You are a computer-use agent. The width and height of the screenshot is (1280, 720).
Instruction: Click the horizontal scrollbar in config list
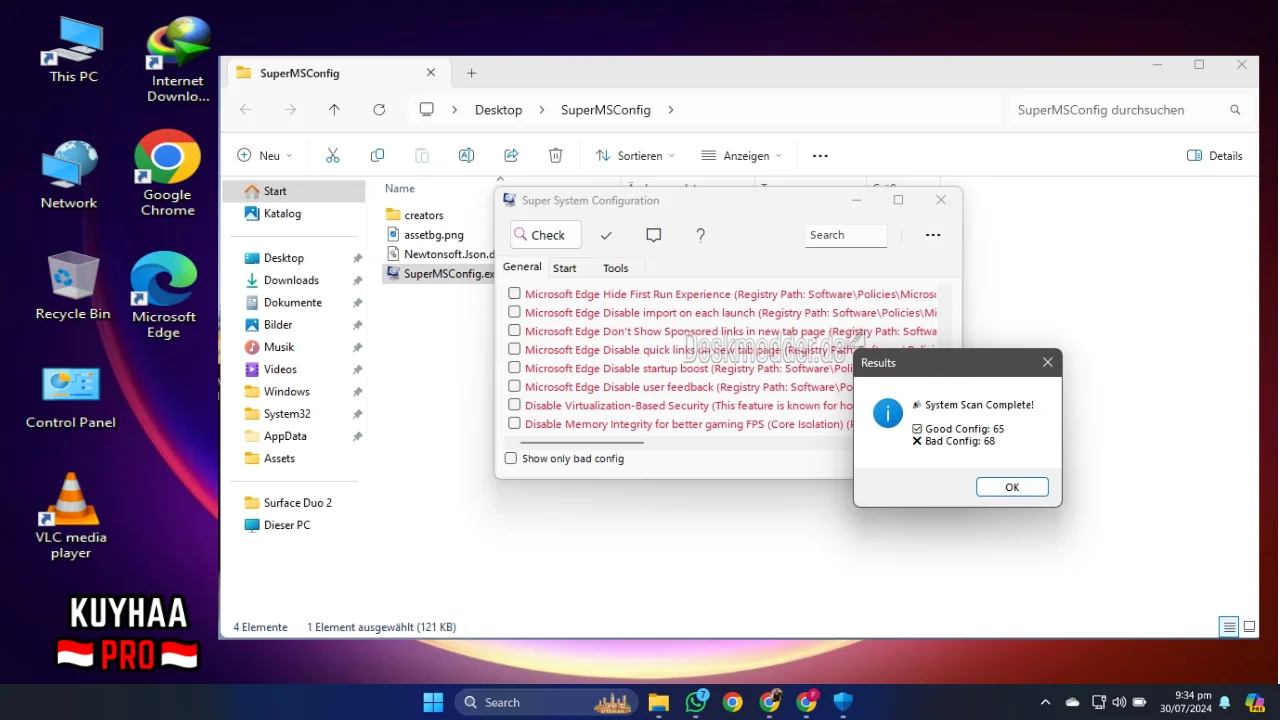583,441
